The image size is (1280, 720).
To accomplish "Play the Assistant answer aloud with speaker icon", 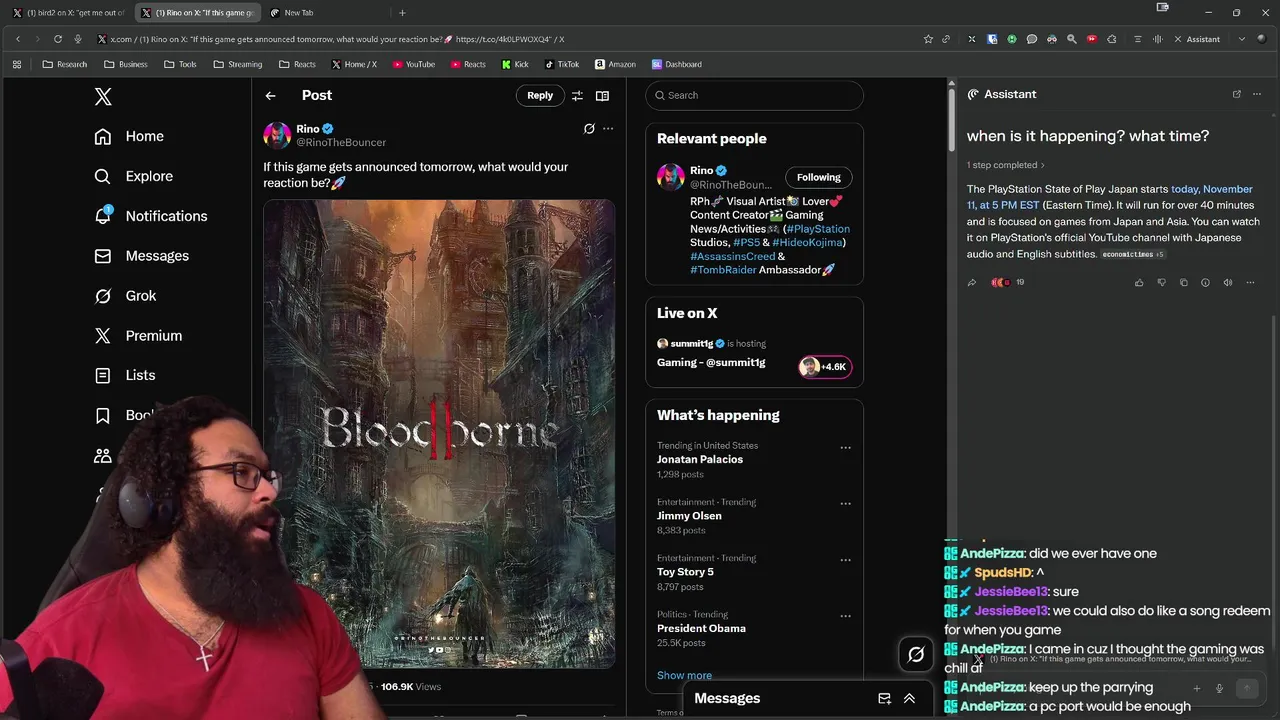I will coord(1227,283).
